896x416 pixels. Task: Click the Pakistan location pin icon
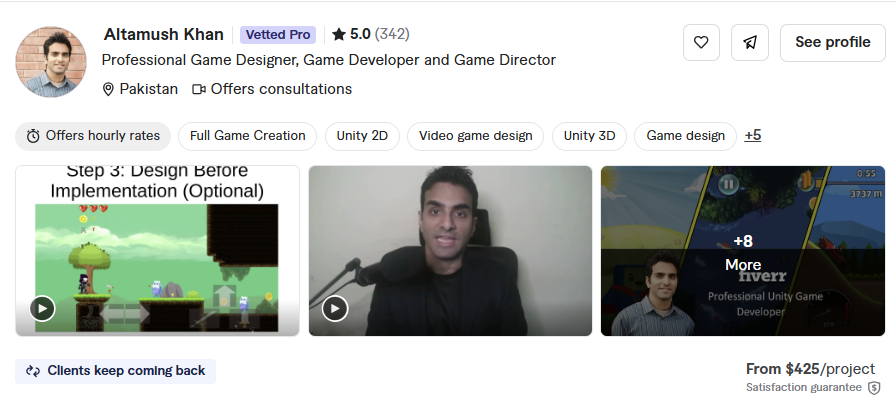pos(108,89)
